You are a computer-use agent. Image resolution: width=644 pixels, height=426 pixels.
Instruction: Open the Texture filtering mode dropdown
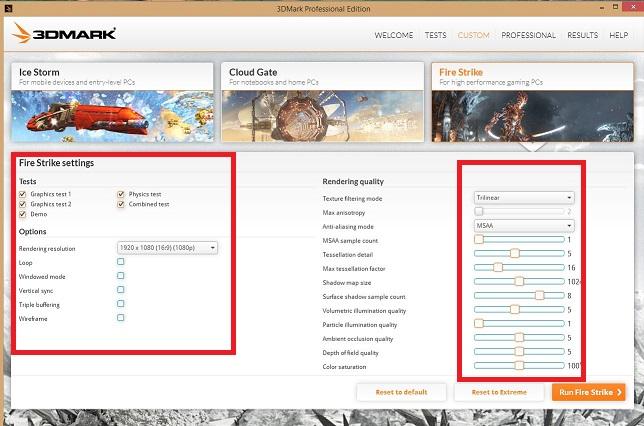[524, 198]
